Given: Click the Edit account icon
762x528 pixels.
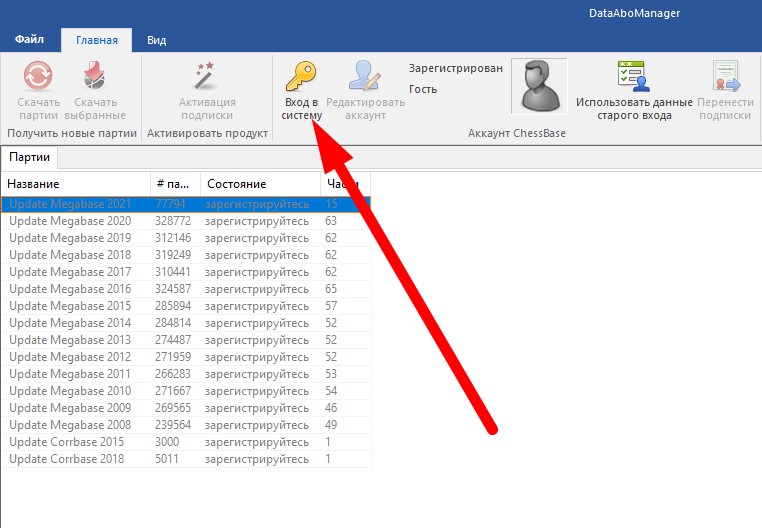Looking at the screenshot, I should [x=365, y=77].
